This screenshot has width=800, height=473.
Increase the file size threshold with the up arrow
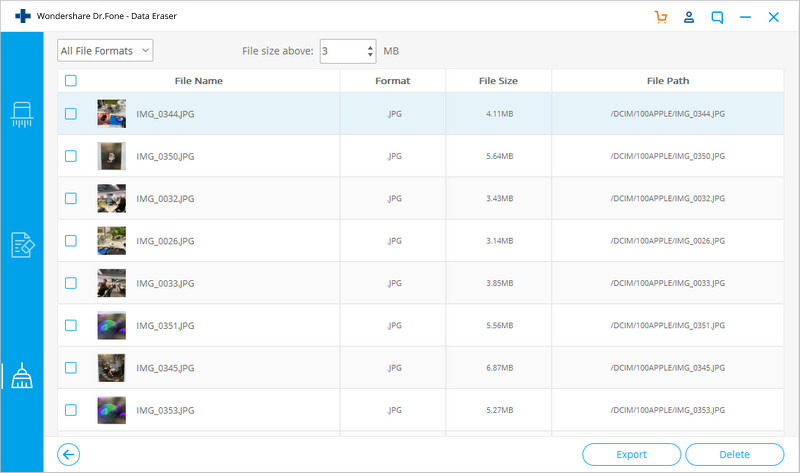coord(370,47)
